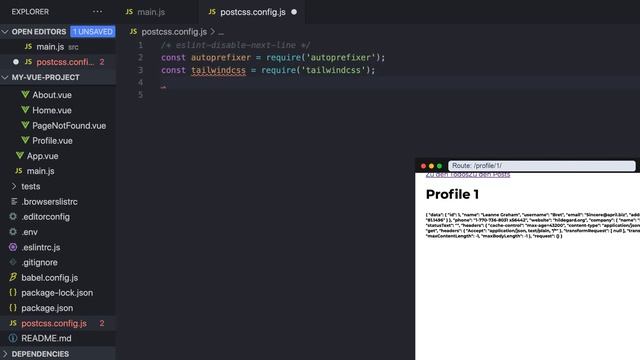The image size is (640, 360).
Task: Click the info icon of README.md
Action: click(13, 338)
